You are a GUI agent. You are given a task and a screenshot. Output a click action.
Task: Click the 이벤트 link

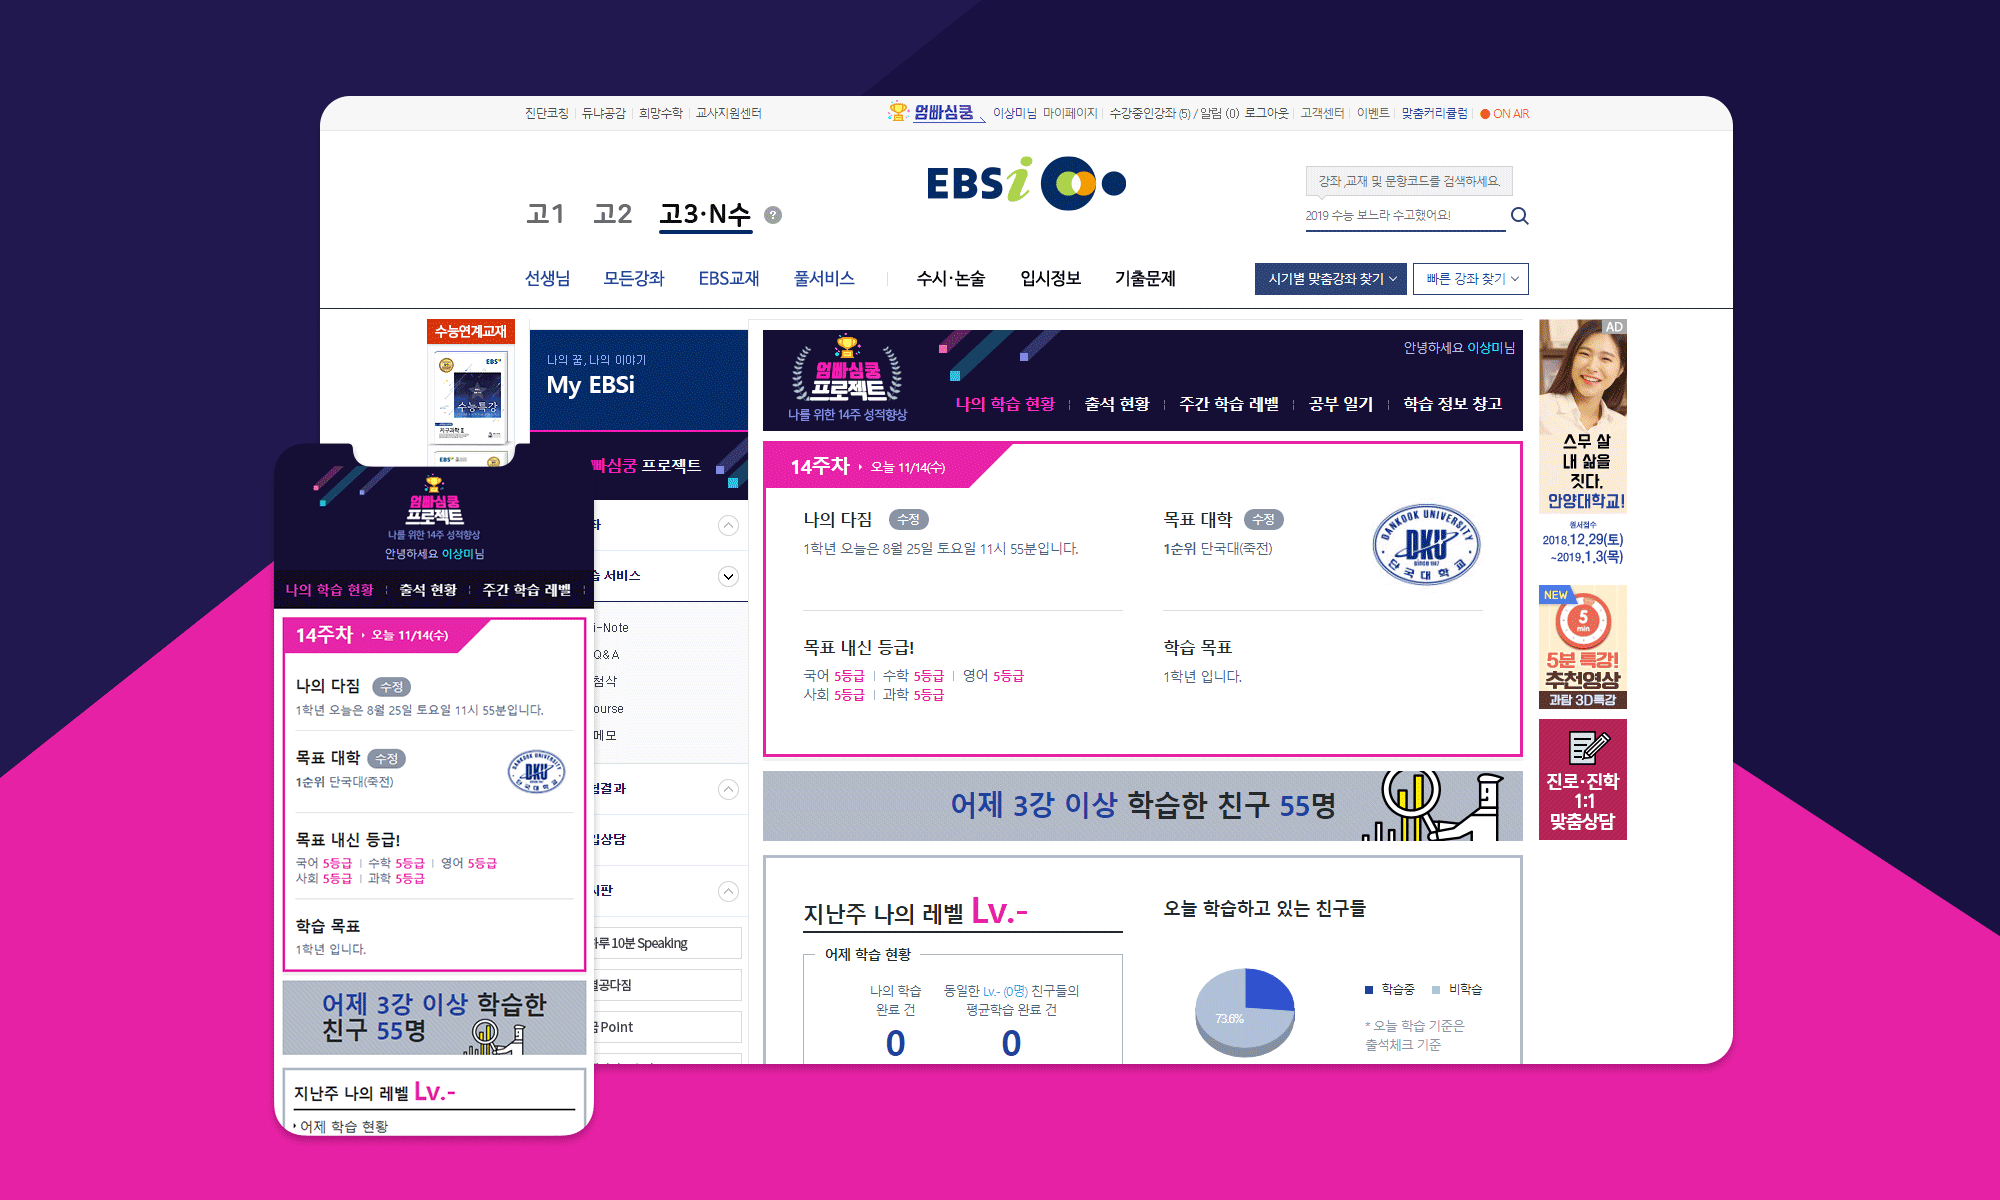(x=1373, y=114)
